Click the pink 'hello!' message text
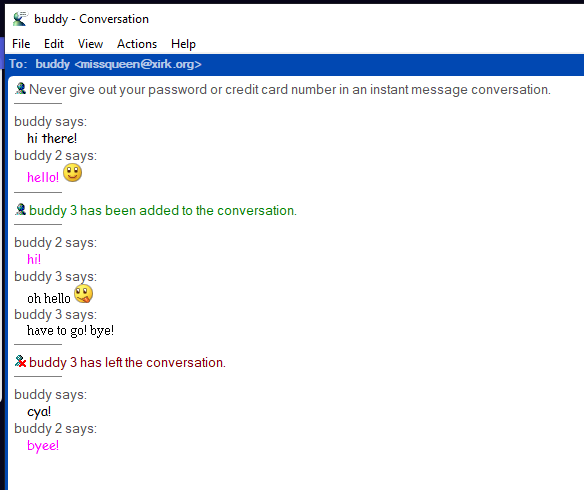Viewport: 584px width, 490px height. [43, 177]
